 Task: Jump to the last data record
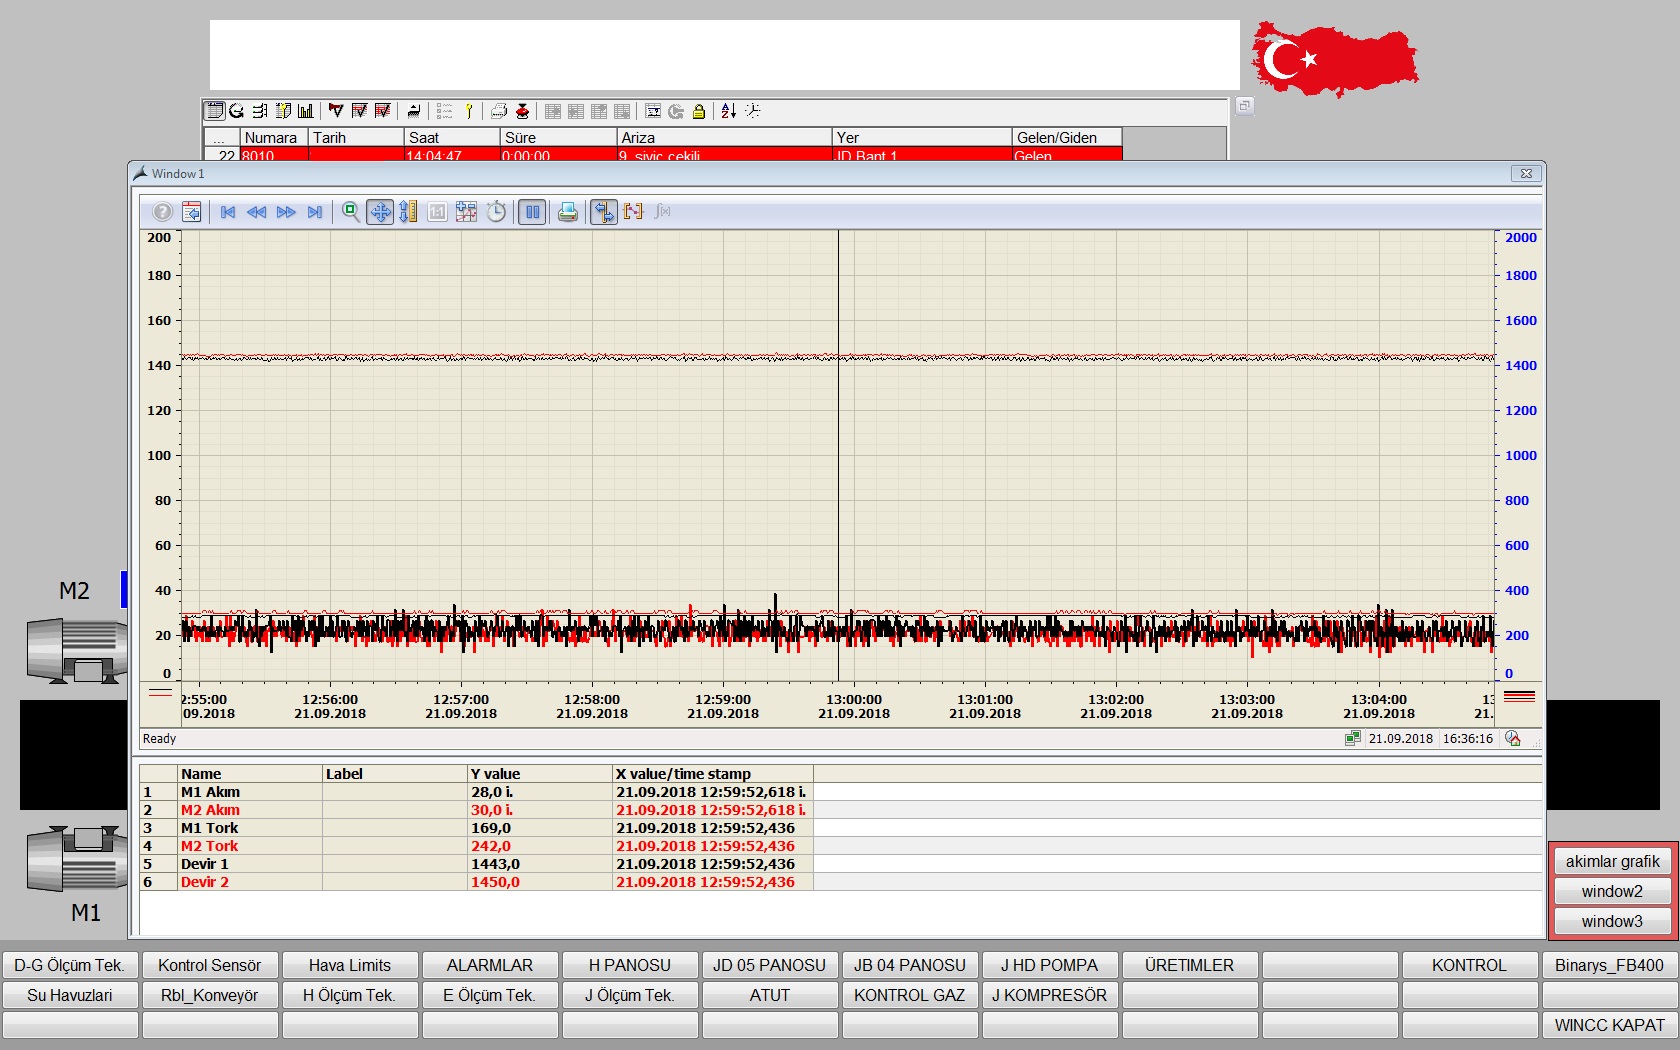point(315,212)
